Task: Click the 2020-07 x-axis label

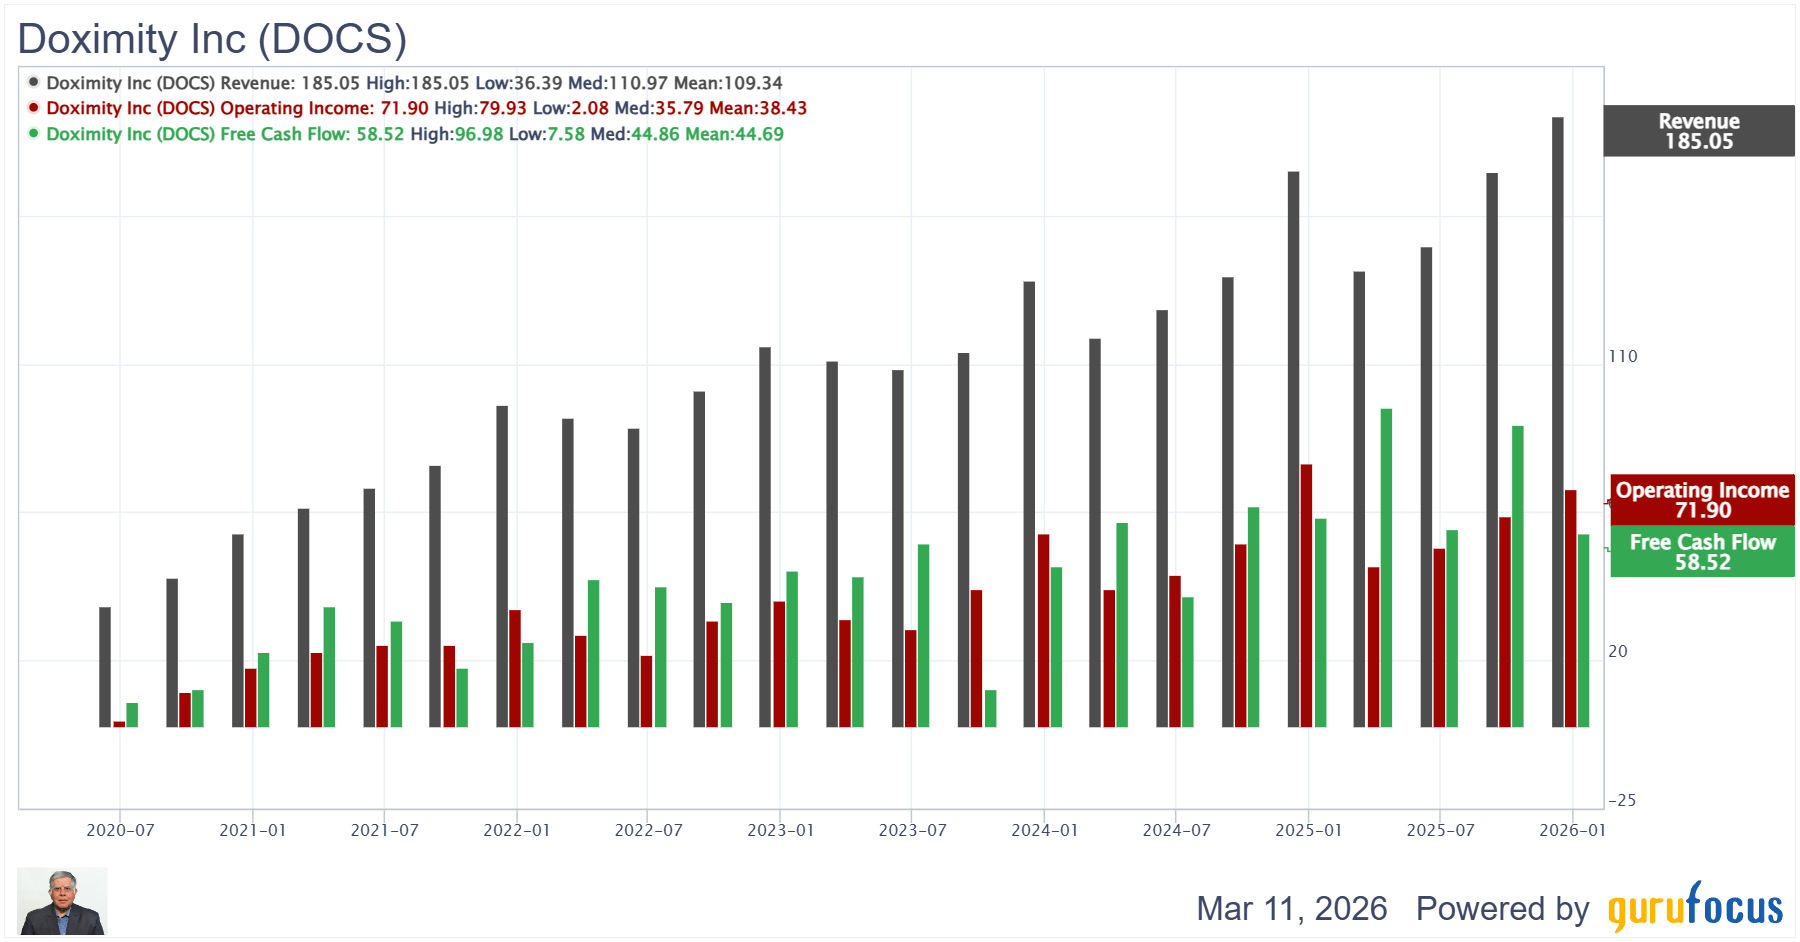Action: click(x=120, y=830)
